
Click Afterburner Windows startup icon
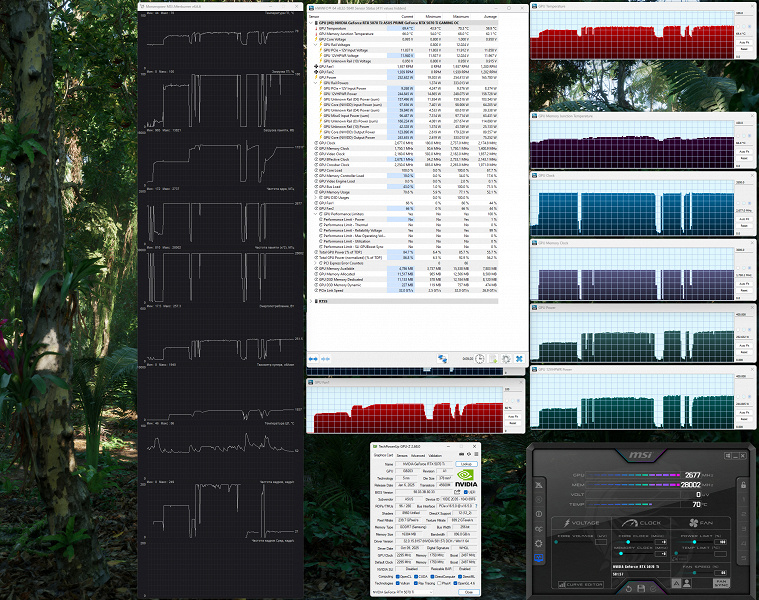point(728,456)
